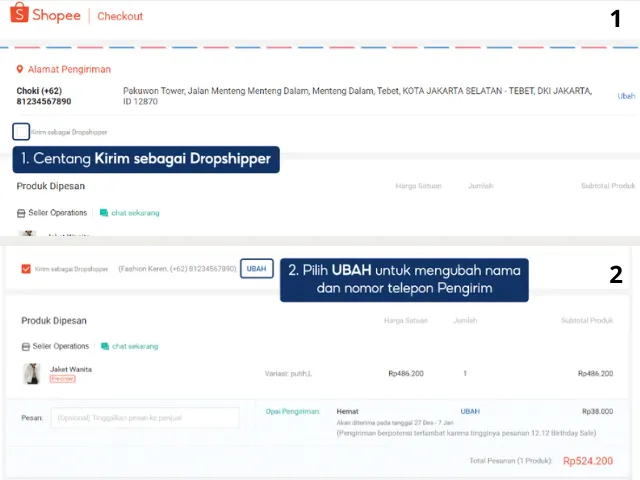Click the Checkout page title
The height and width of the screenshot is (480, 640).
(120, 16)
